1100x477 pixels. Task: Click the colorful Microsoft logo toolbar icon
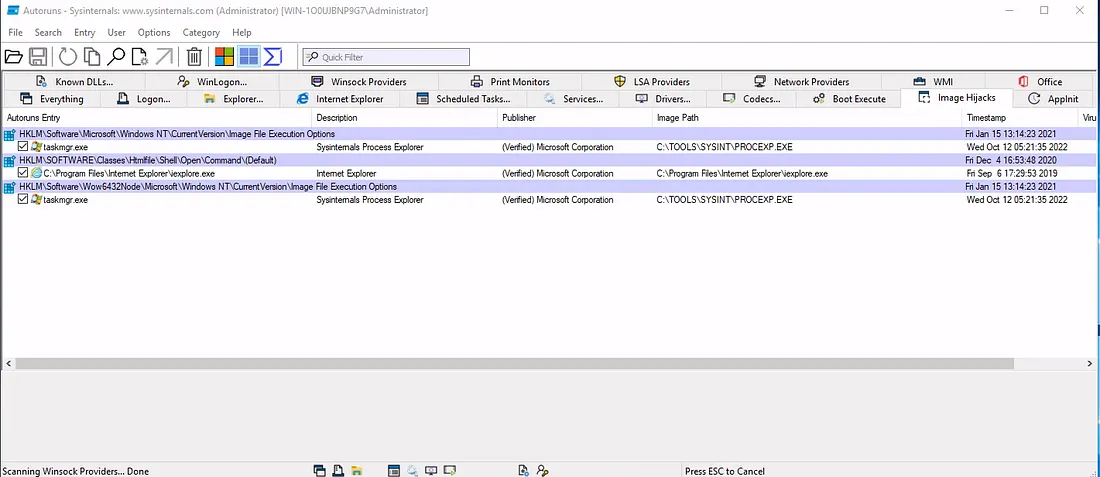point(225,57)
